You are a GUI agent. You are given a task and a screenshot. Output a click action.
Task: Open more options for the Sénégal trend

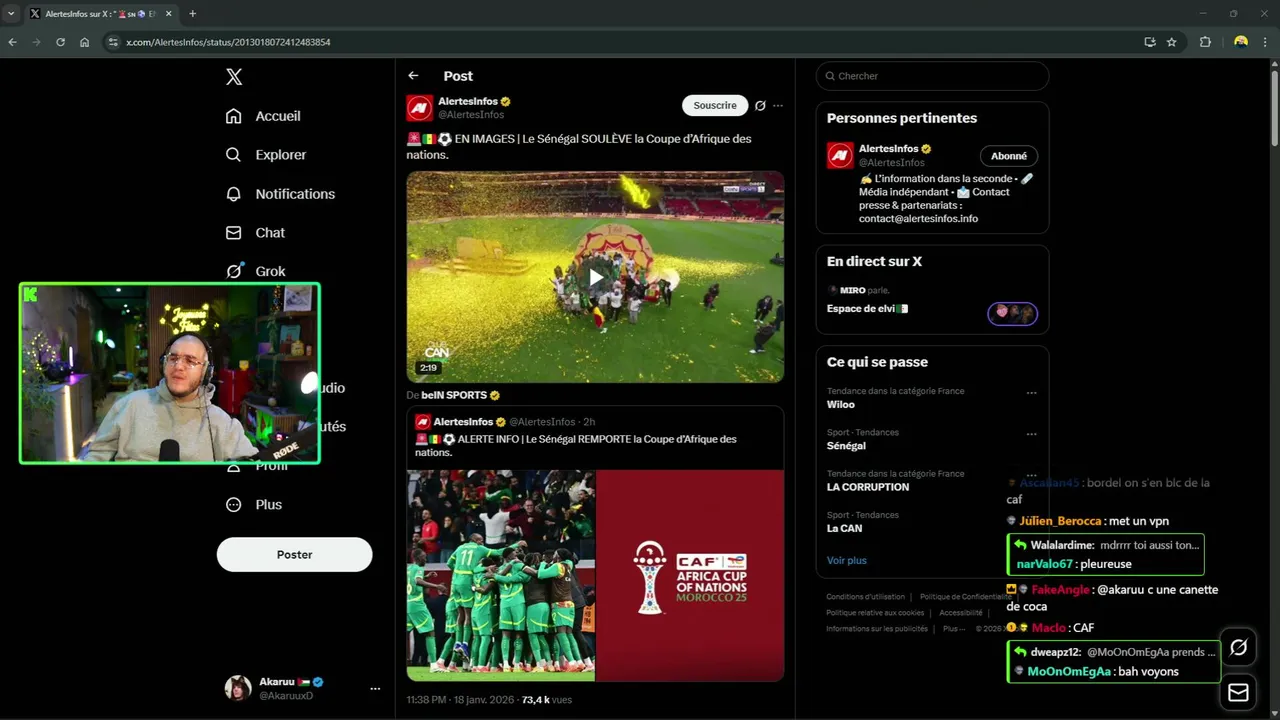coord(1031,434)
